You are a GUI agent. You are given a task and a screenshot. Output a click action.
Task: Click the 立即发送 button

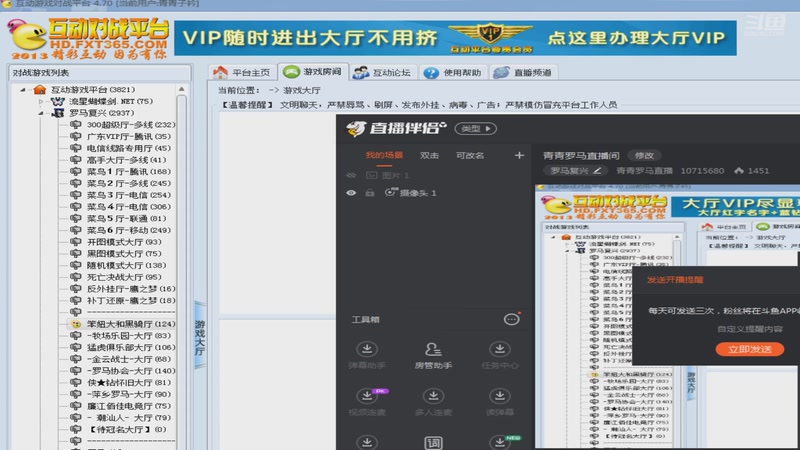point(749,349)
